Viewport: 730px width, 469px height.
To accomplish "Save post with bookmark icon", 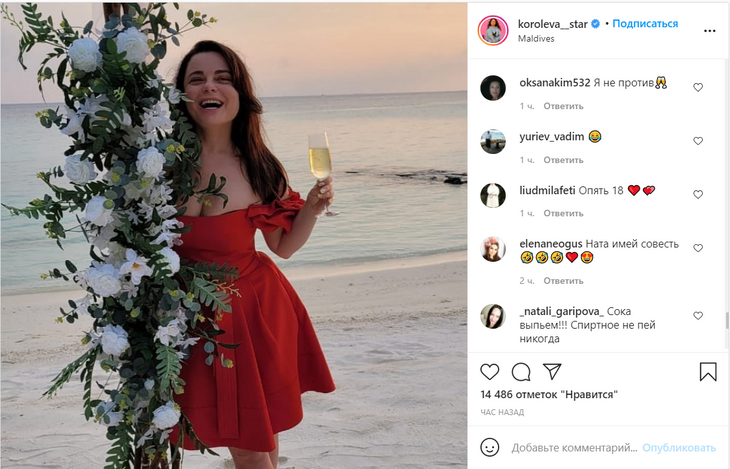I will pos(708,372).
